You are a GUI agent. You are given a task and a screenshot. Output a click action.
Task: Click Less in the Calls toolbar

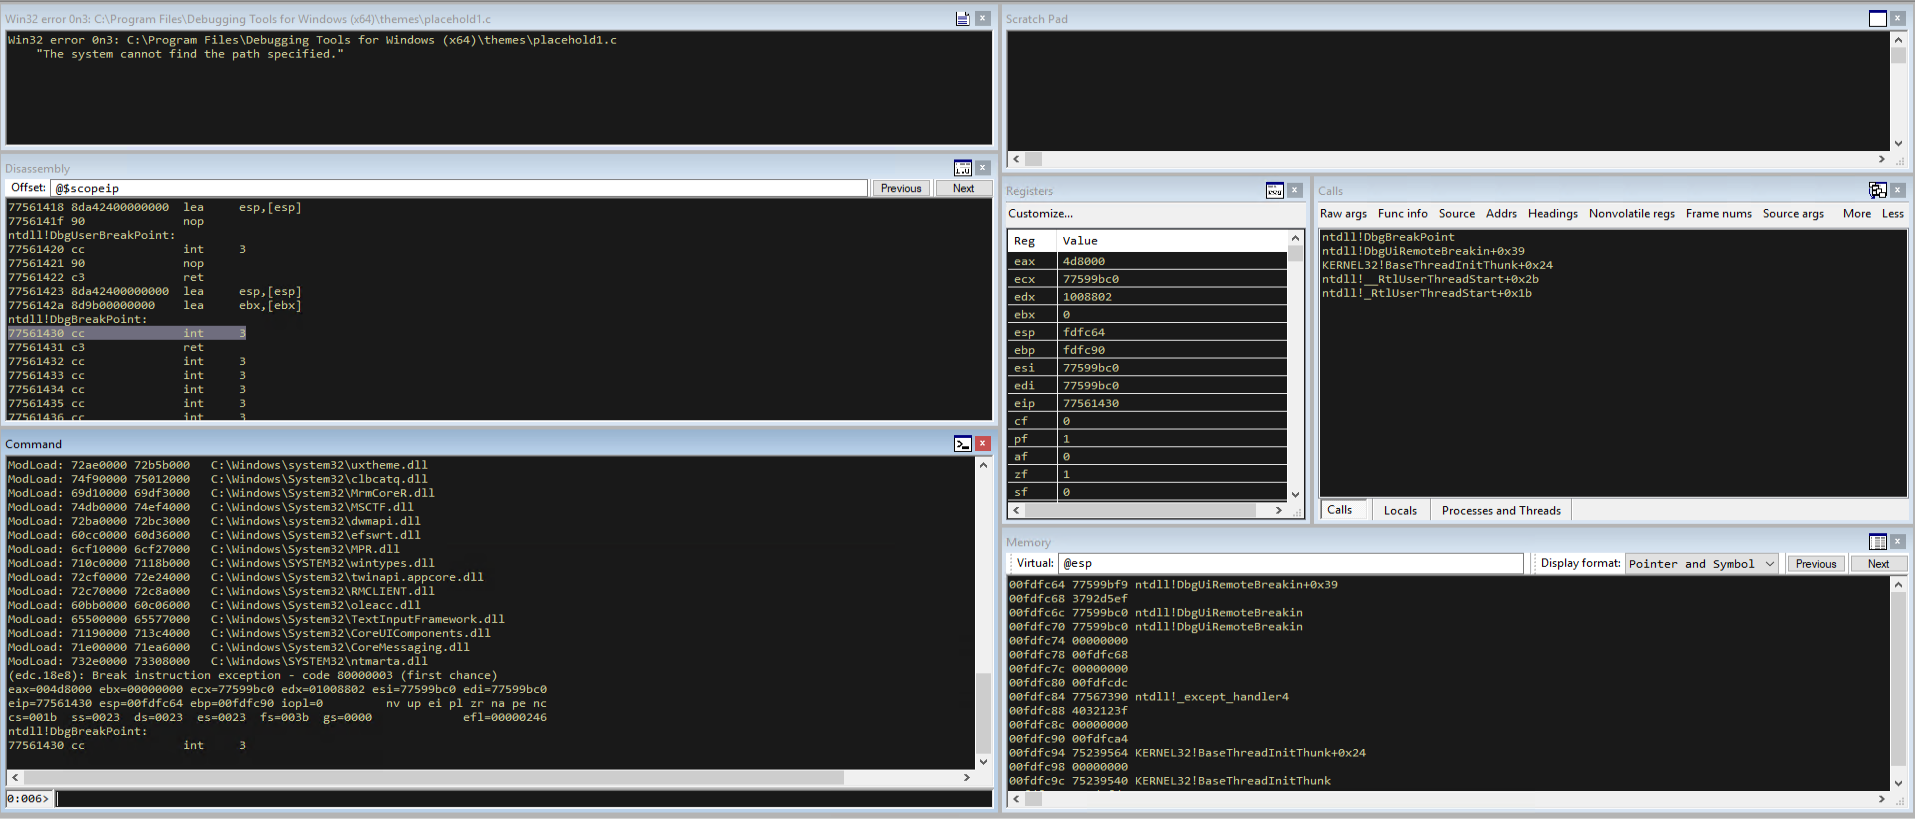pyautogui.click(x=1893, y=214)
